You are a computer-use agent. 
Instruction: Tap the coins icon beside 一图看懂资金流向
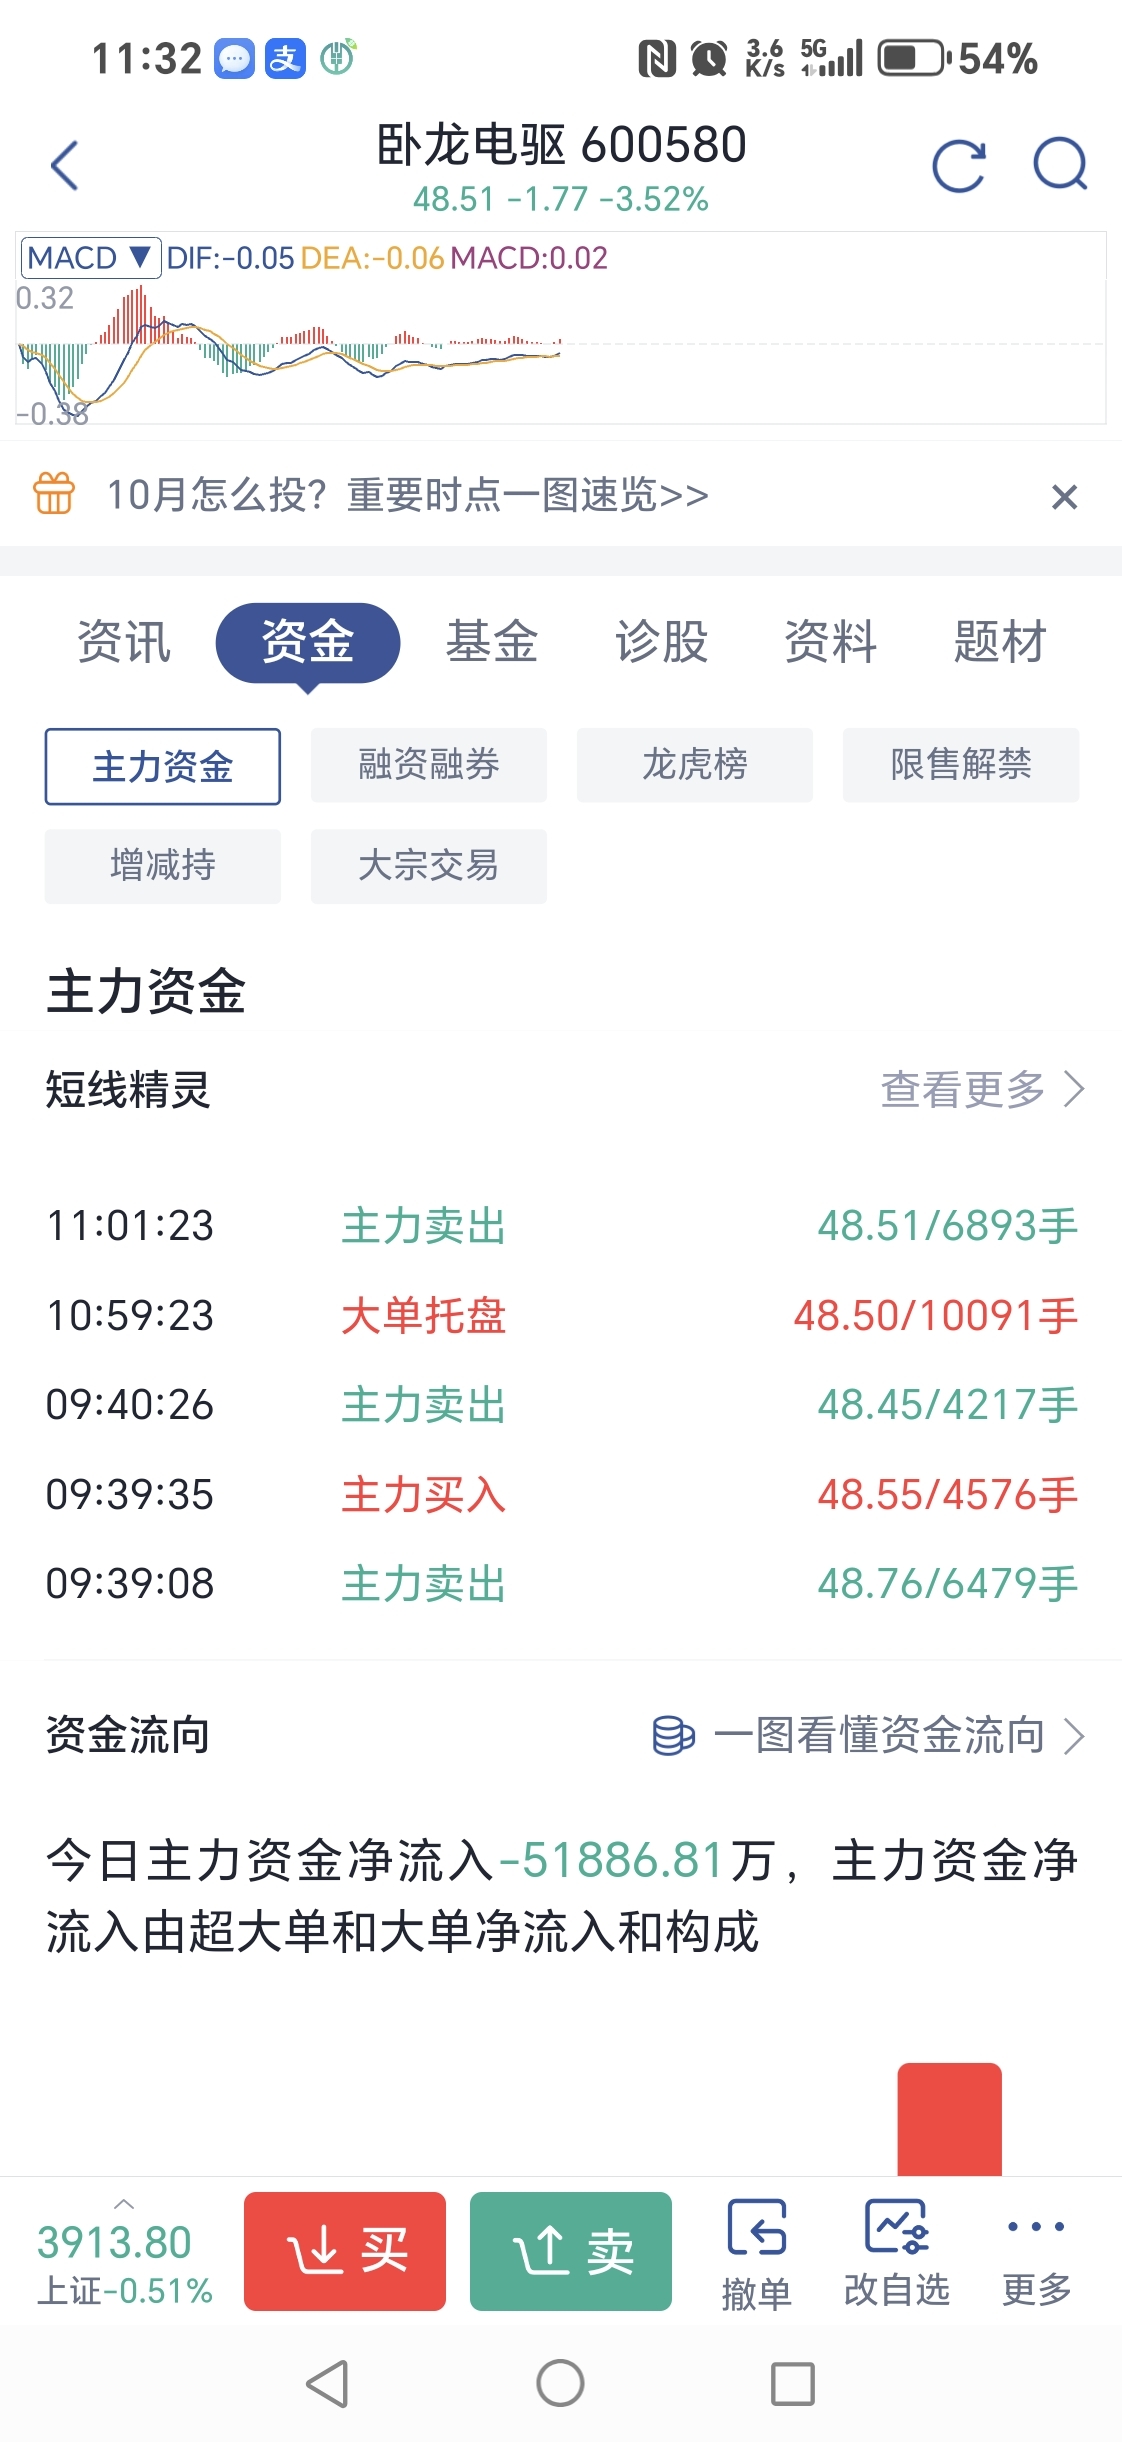click(673, 1736)
